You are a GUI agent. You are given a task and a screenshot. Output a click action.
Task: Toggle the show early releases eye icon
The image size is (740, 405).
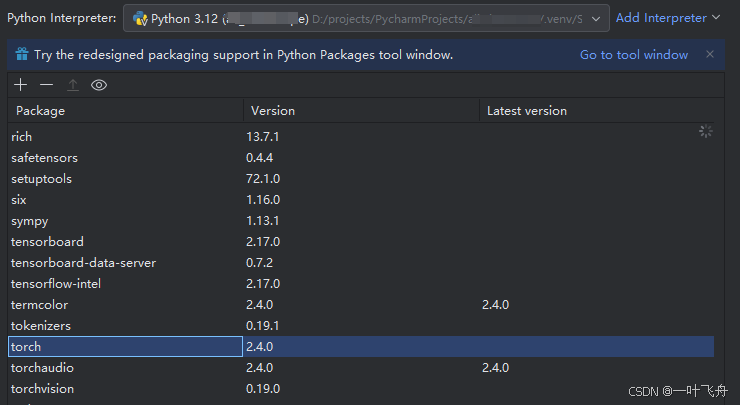click(x=99, y=85)
